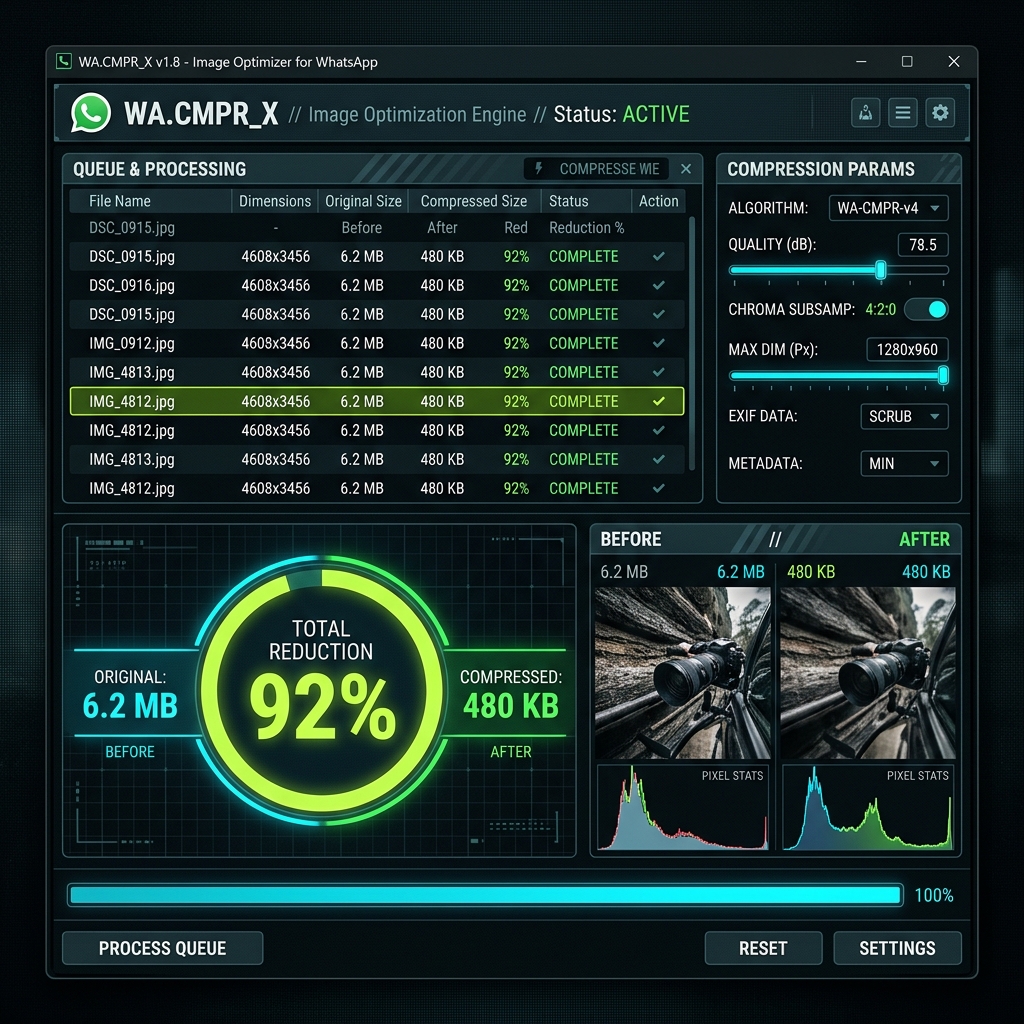
Task: Click the checkmark in the highlighted IMG_4812.jpg row
Action: click(659, 401)
